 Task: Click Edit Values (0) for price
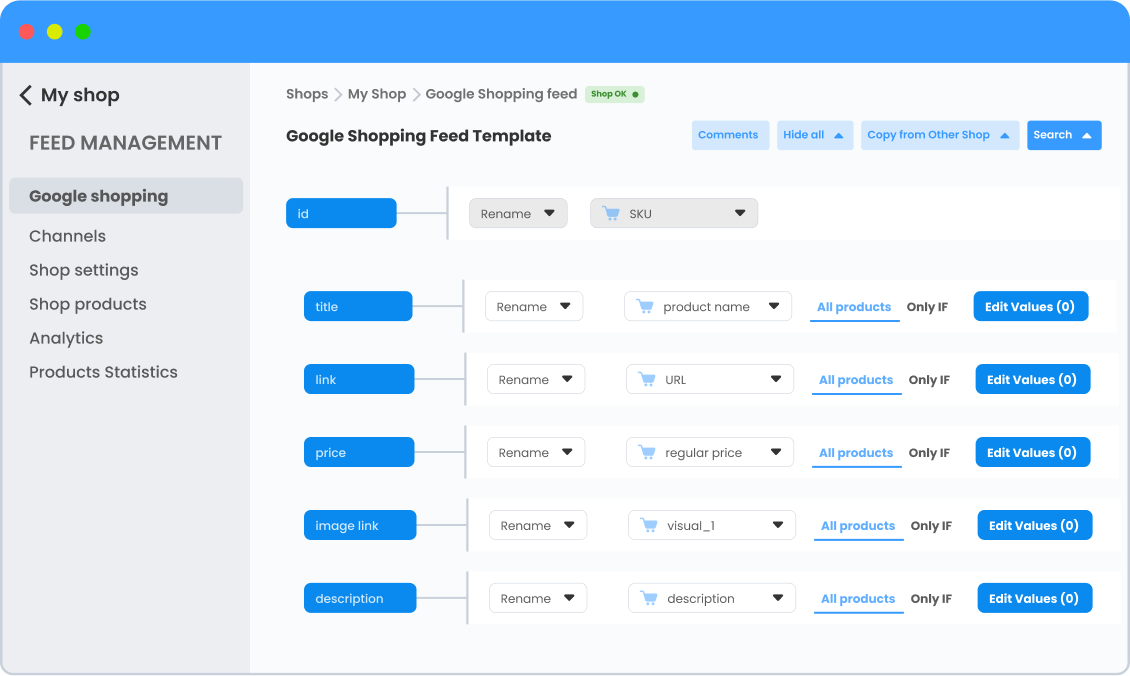tap(1033, 452)
